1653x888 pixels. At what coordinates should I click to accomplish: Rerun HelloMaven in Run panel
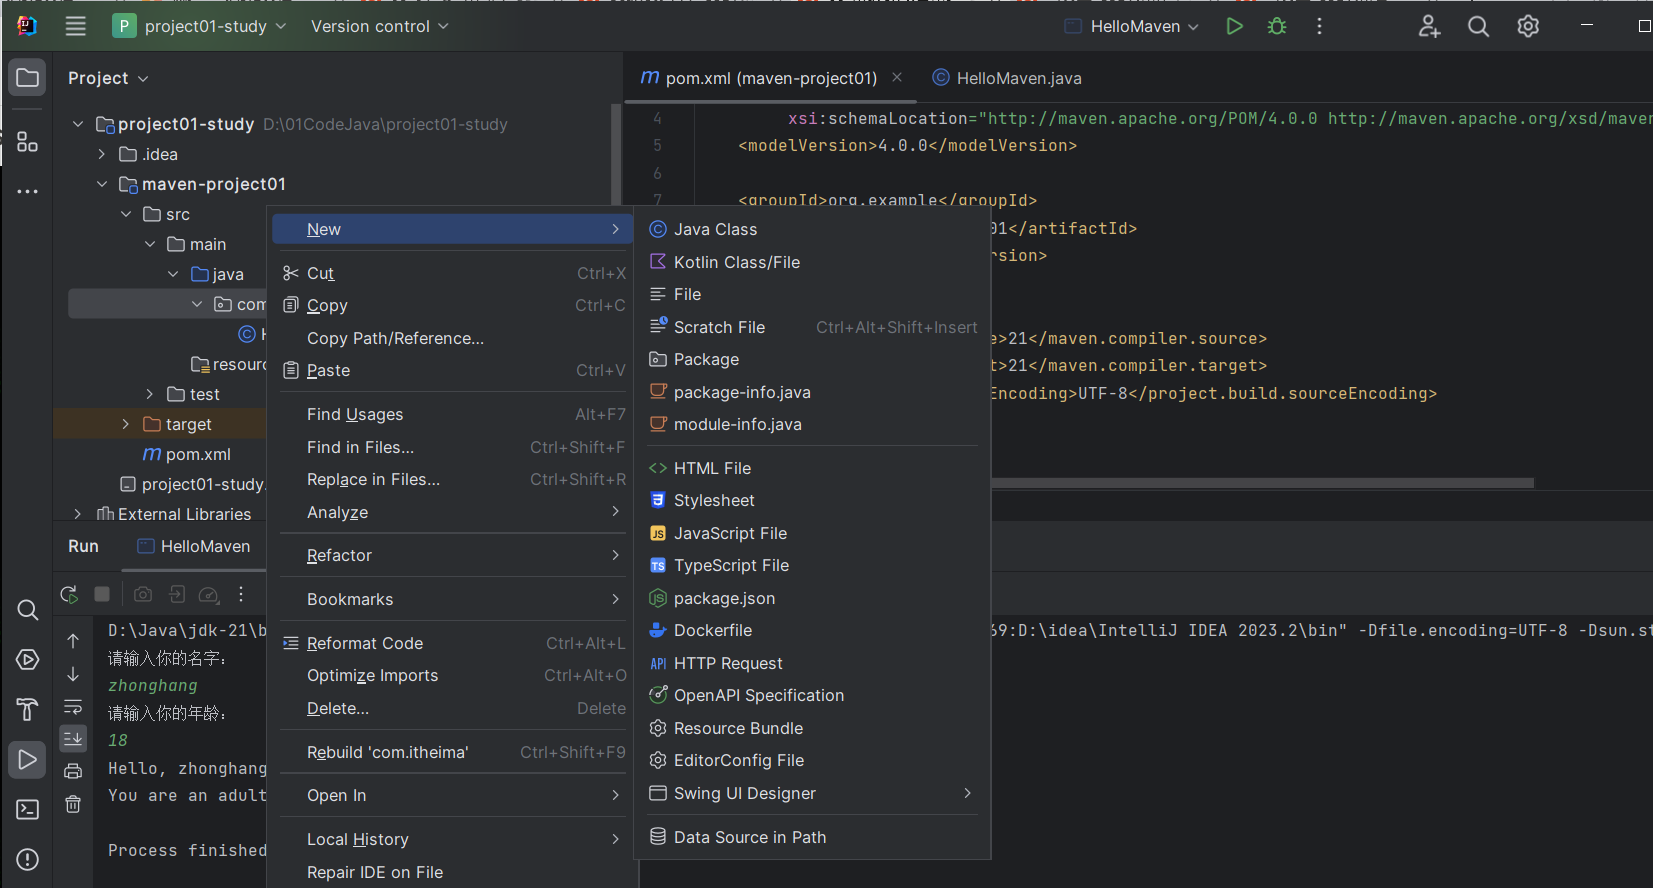coord(69,594)
